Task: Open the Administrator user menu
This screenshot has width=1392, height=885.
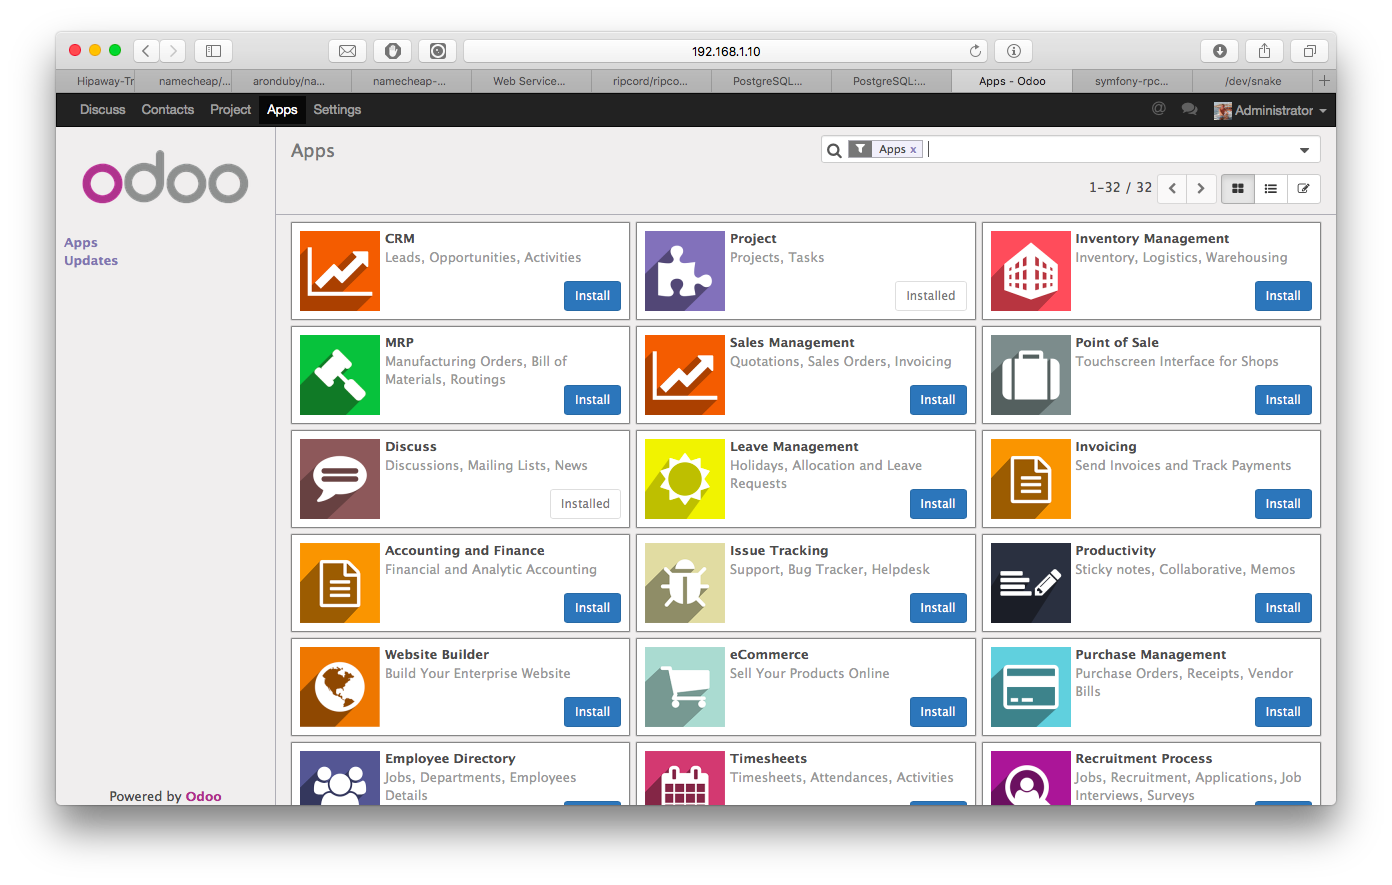Action: click(x=1270, y=110)
